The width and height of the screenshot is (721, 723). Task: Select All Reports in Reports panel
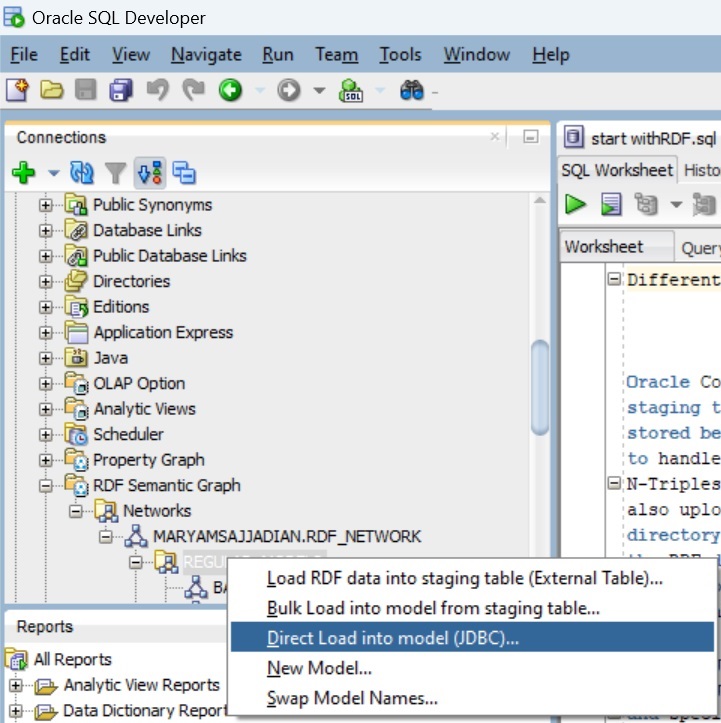pos(72,660)
